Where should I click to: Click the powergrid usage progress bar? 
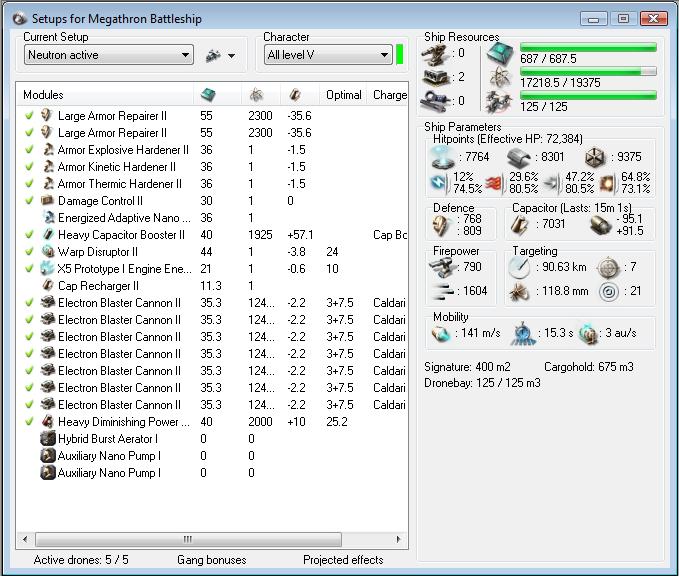tap(588, 71)
